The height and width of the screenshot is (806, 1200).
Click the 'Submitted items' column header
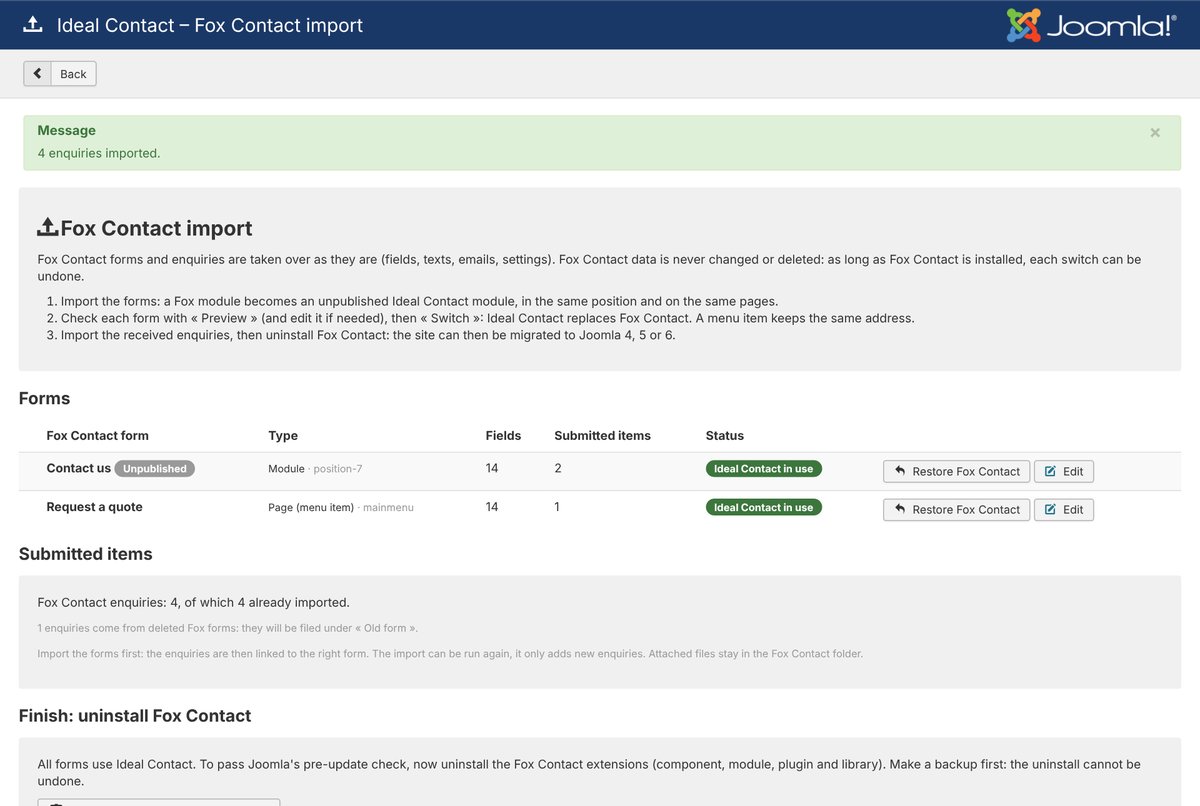(602, 435)
